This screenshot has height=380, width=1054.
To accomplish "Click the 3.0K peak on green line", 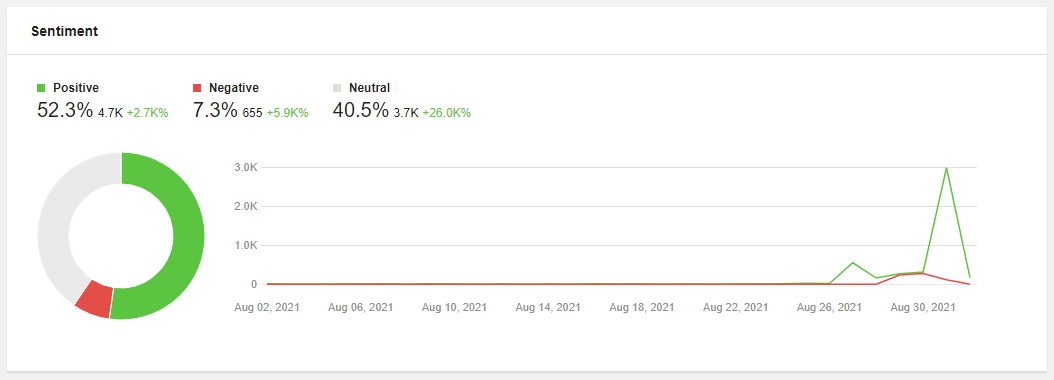I will pyautogui.click(x=946, y=168).
